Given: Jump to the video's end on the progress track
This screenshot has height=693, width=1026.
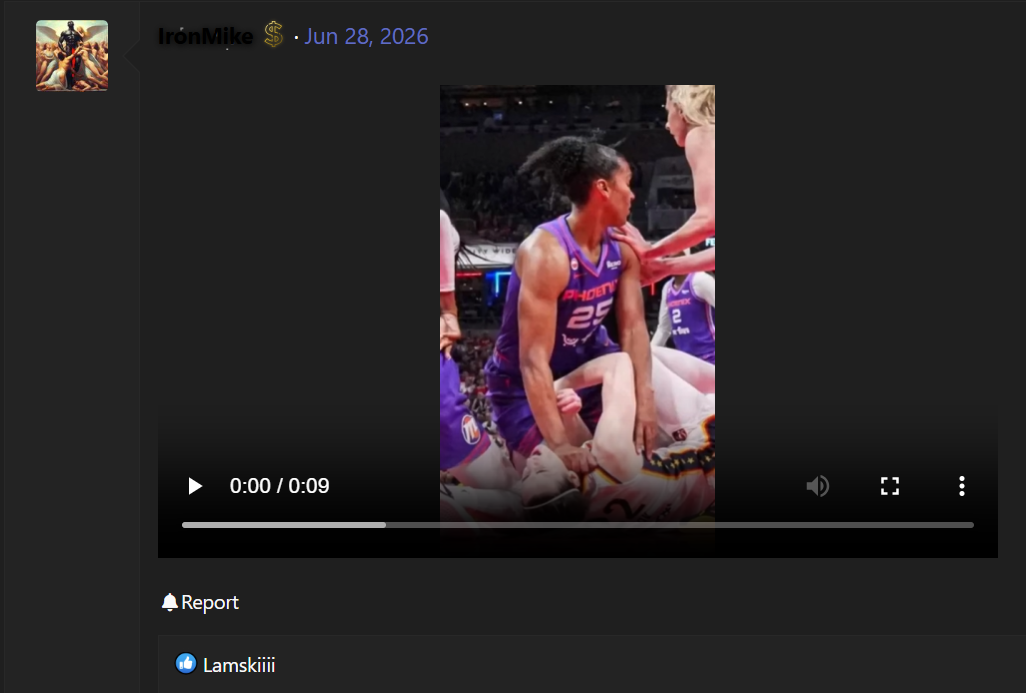Looking at the screenshot, I should (971, 525).
